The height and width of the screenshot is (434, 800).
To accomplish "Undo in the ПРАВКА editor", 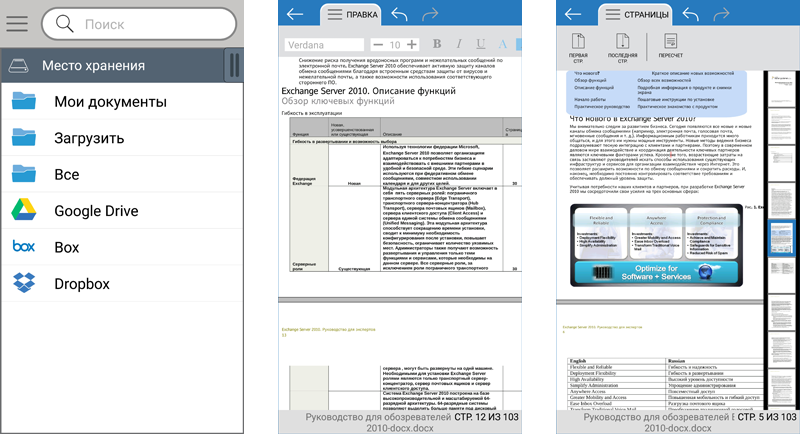I will tap(399, 14).
